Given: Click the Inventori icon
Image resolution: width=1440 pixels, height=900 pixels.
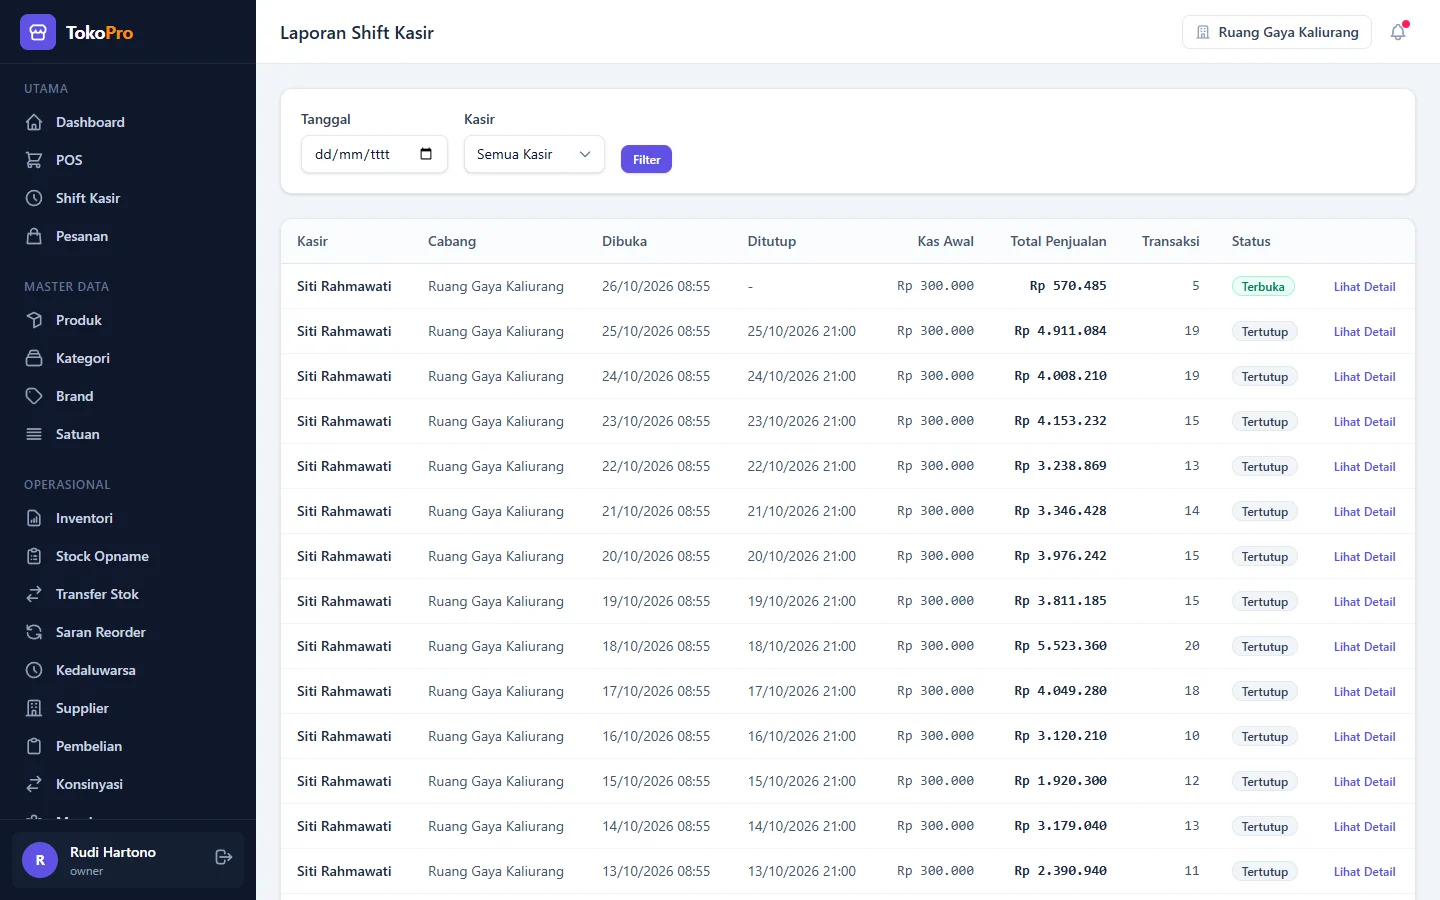Looking at the screenshot, I should 34,518.
